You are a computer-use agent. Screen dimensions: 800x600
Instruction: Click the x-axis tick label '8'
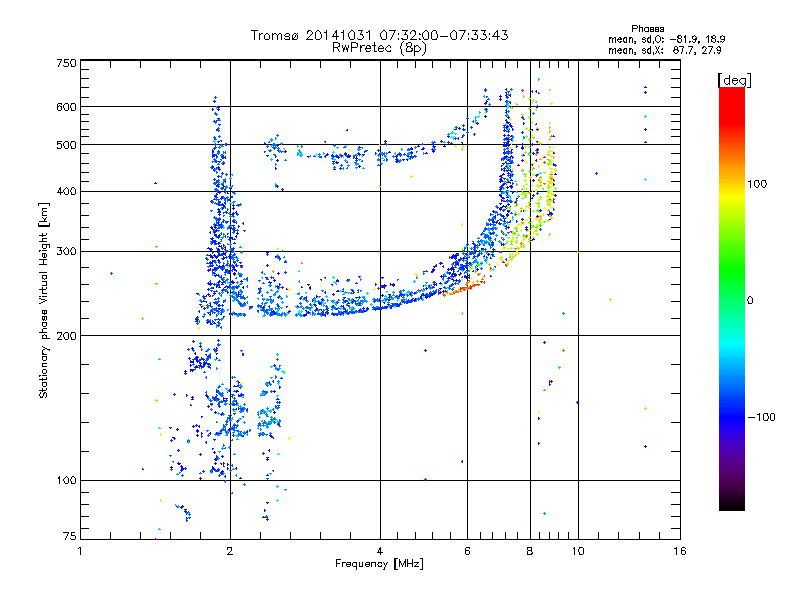pyautogui.click(x=530, y=551)
